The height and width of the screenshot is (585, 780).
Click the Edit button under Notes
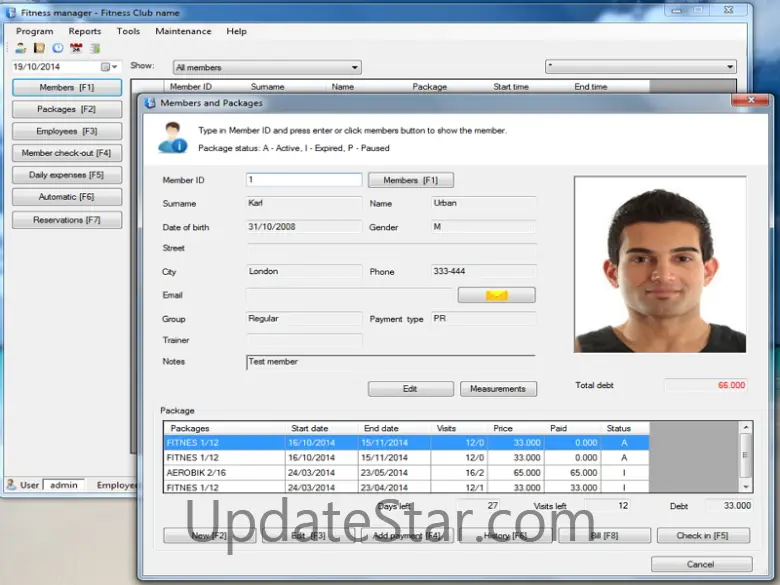pos(411,389)
